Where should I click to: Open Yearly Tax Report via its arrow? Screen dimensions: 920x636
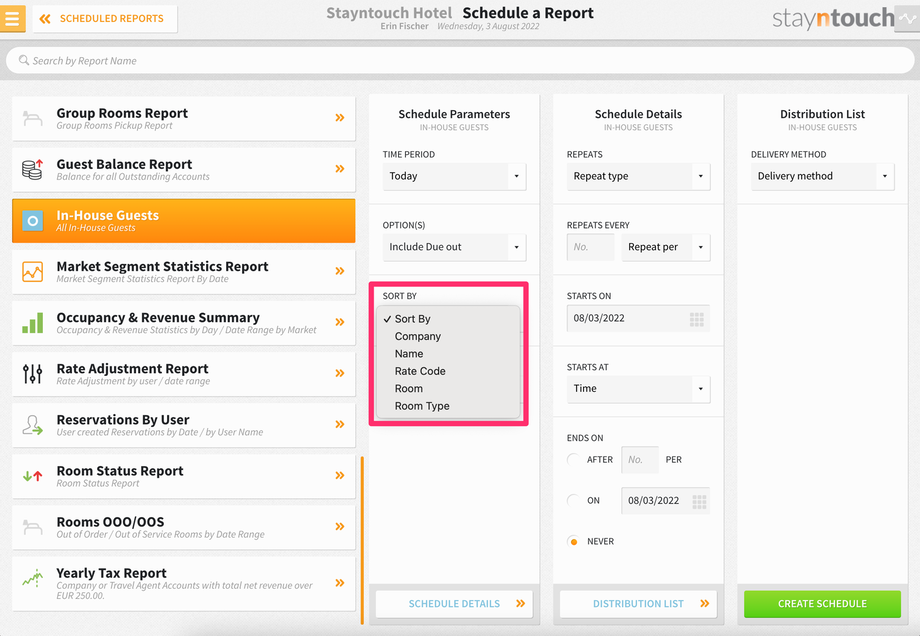(x=340, y=583)
